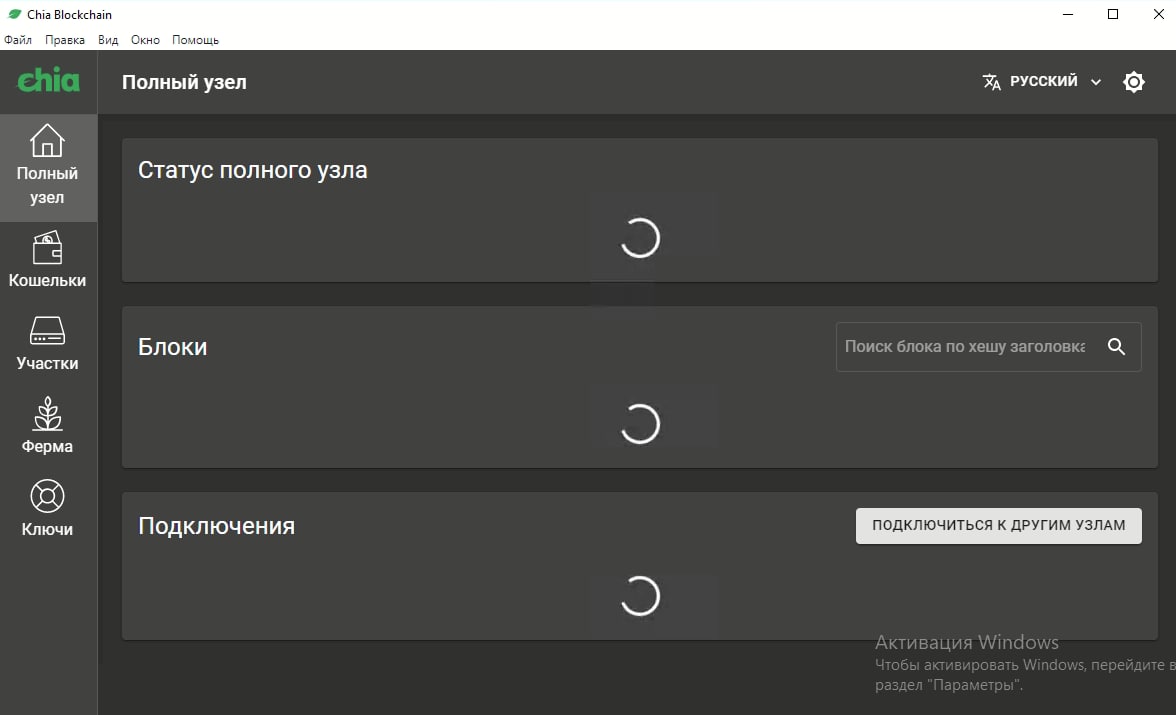This screenshot has height=715, width=1176.
Task: Open the Окно menu
Action: pyautogui.click(x=145, y=40)
